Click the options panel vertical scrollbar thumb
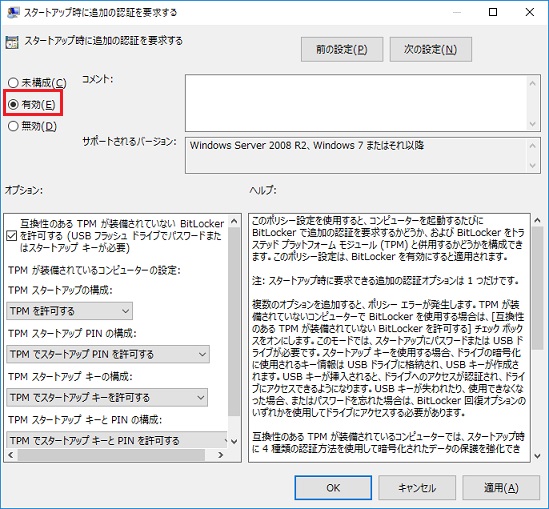The width and height of the screenshot is (549, 509). click(x=234, y=322)
